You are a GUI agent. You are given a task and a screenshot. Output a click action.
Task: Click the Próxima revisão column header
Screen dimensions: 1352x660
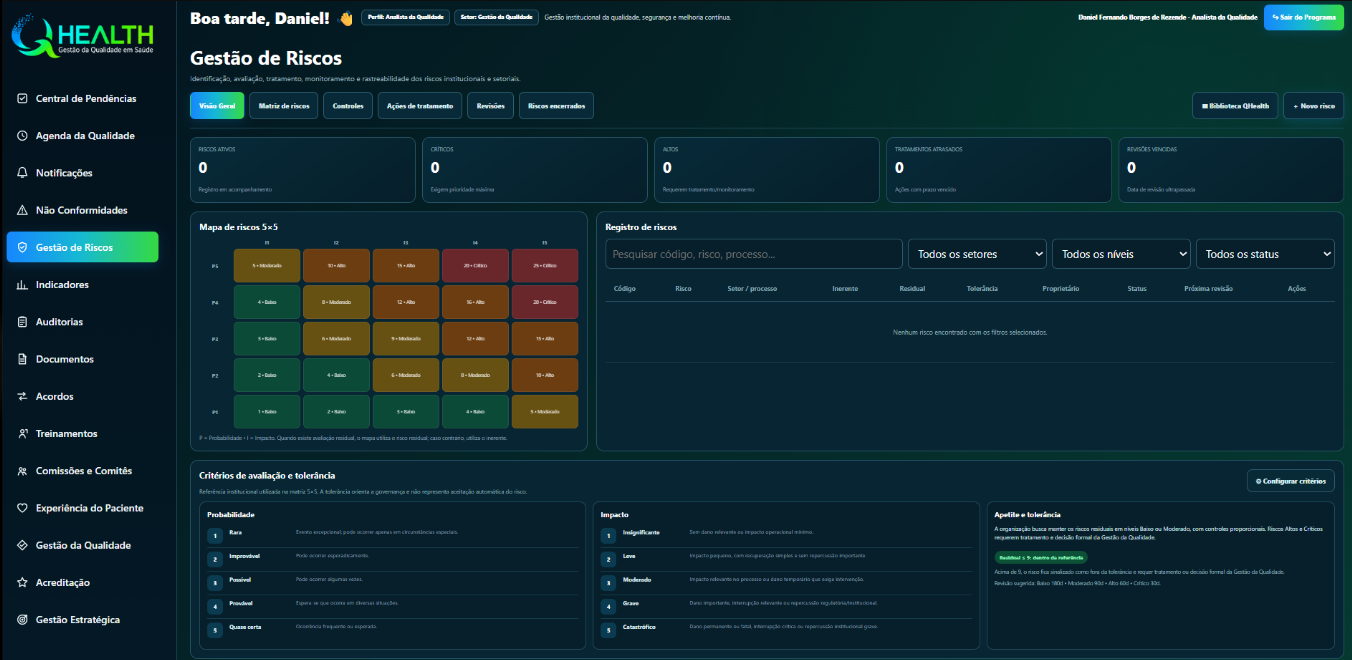(x=1208, y=288)
